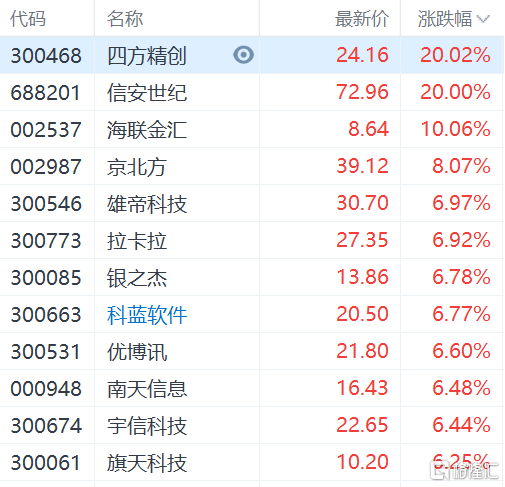Click the 涨跌幅 column header
Viewport: 505px width, 487px height.
pos(445,19)
